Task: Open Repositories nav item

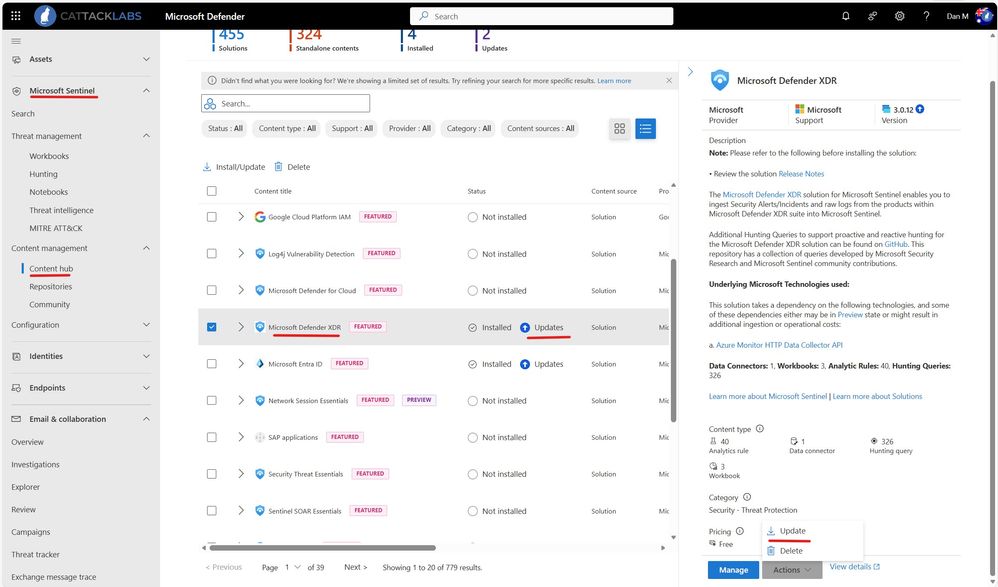Action: 50,286
